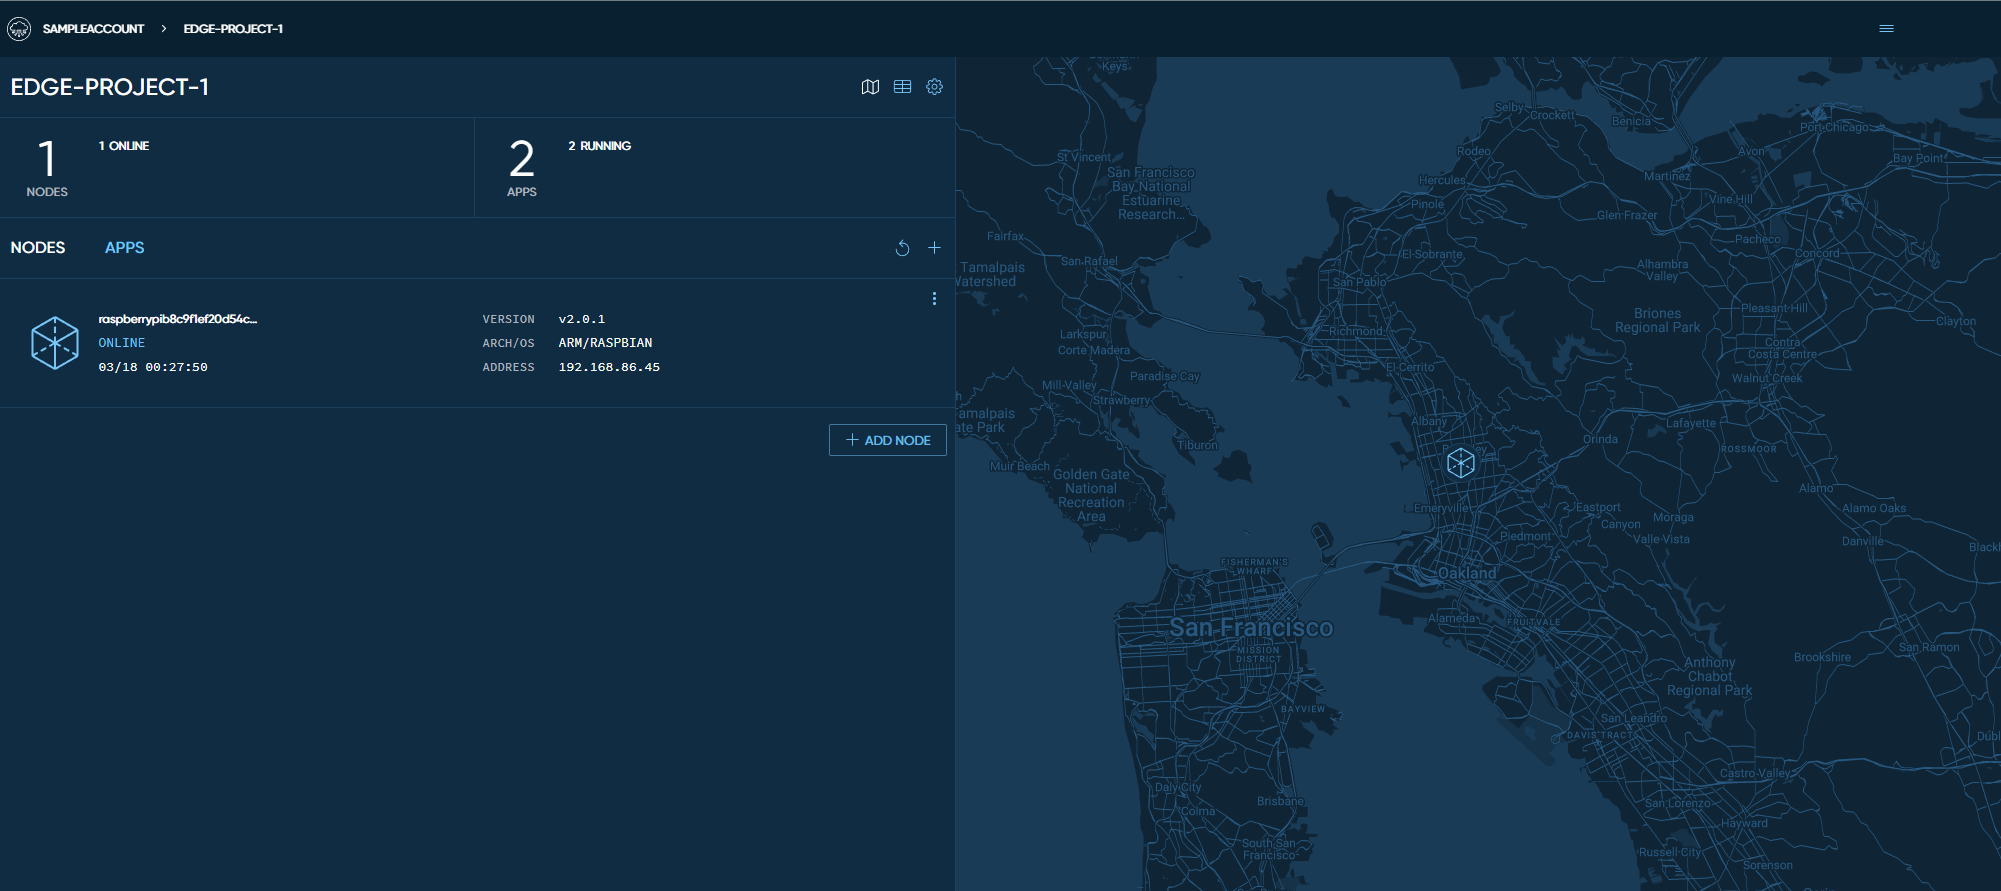Screen dimensions: 2001x891
Task: Click the node ONLINE status text
Action: (121, 343)
